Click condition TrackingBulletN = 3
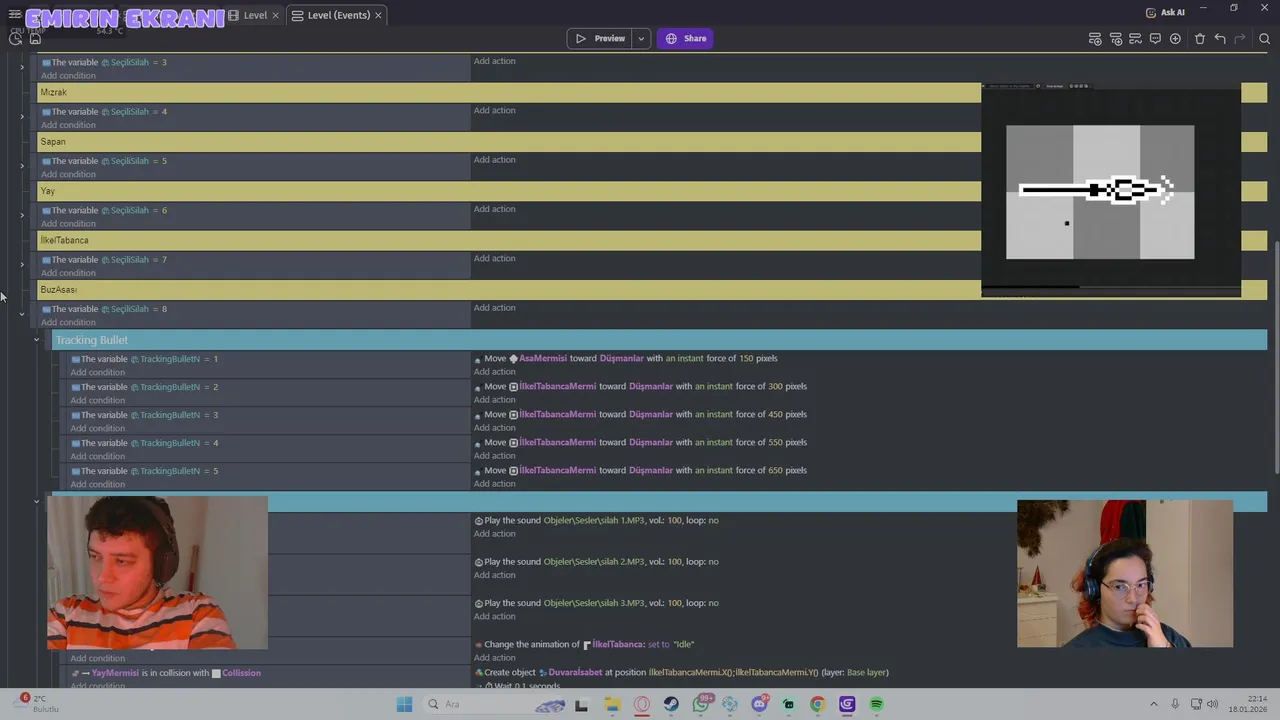This screenshot has width=1280, height=720. click(x=144, y=415)
